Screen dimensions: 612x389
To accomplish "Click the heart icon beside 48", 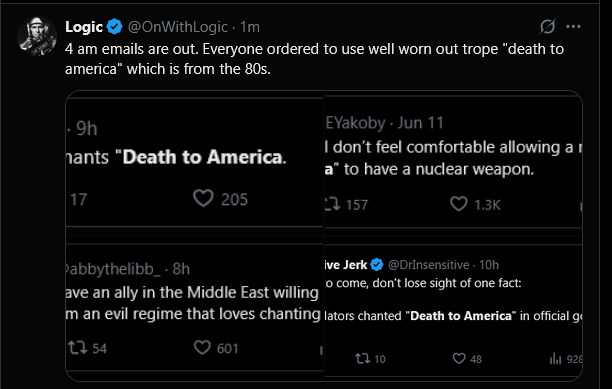I will click(459, 358).
